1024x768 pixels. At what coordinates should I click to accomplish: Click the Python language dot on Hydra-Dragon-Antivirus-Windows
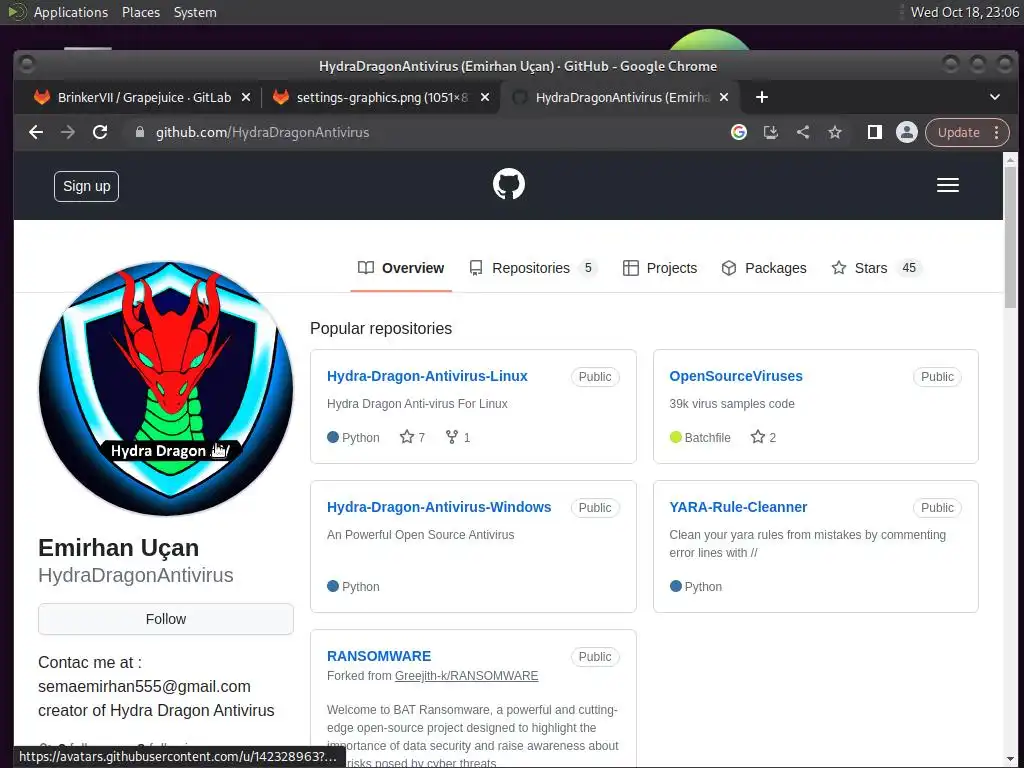click(x=333, y=586)
